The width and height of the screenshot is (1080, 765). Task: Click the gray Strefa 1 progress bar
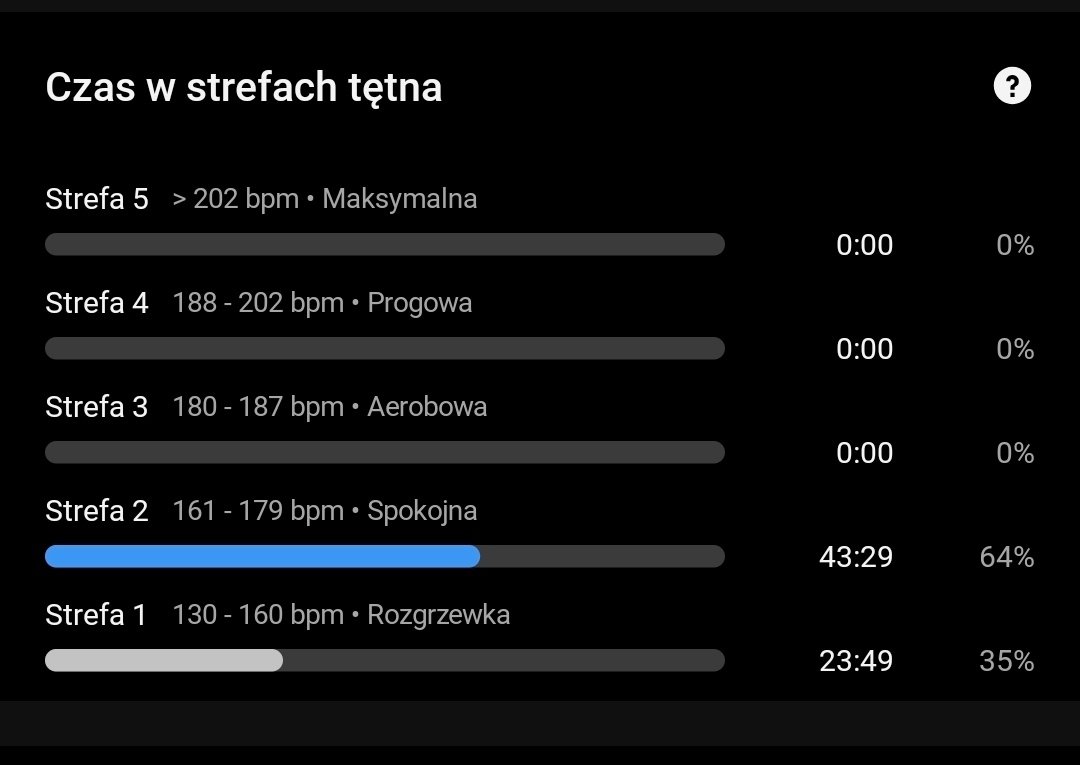pos(164,660)
